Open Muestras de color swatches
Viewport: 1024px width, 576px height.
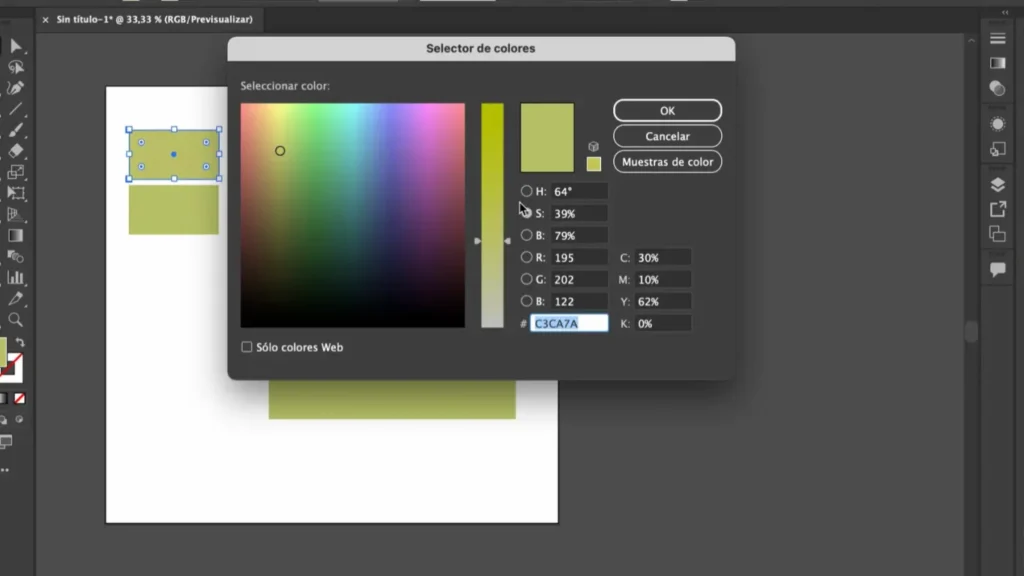[x=667, y=161]
